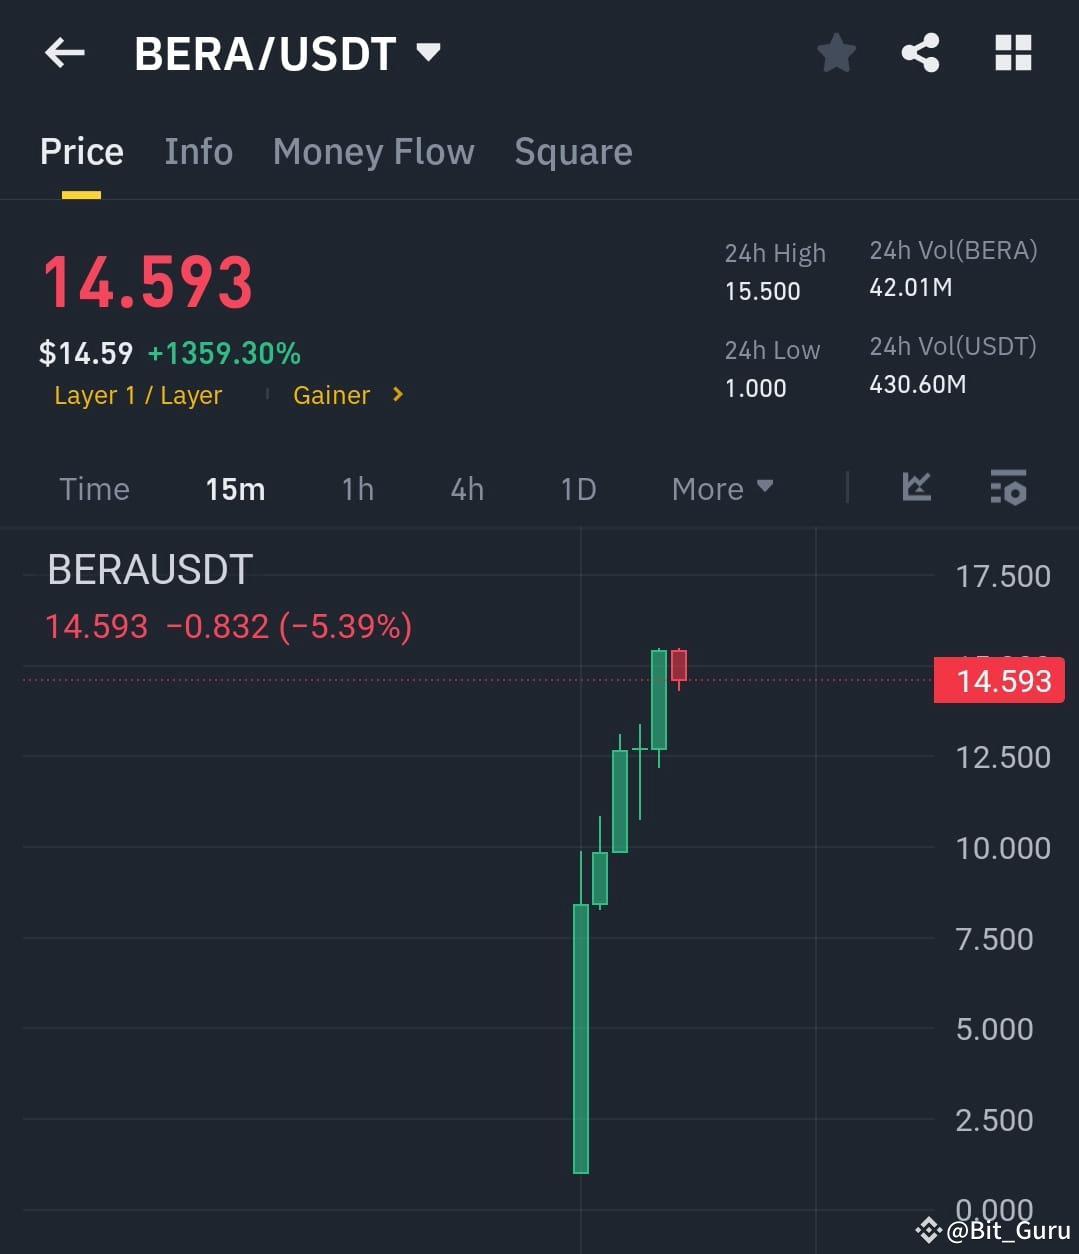Expand the More timeframes dropdown
1079x1254 pixels.
coord(720,489)
